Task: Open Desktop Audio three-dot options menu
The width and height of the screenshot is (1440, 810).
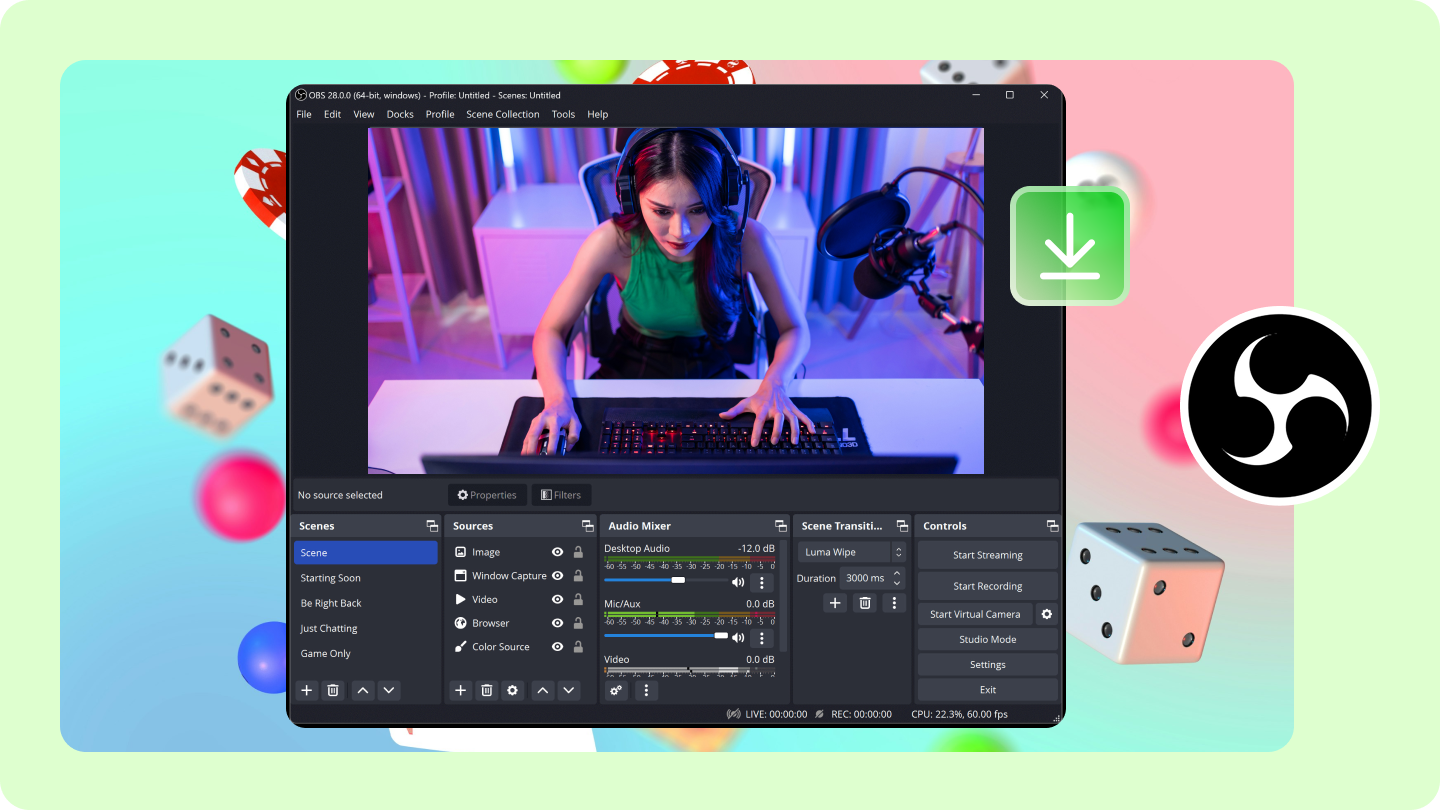Action: coord(761,582)
